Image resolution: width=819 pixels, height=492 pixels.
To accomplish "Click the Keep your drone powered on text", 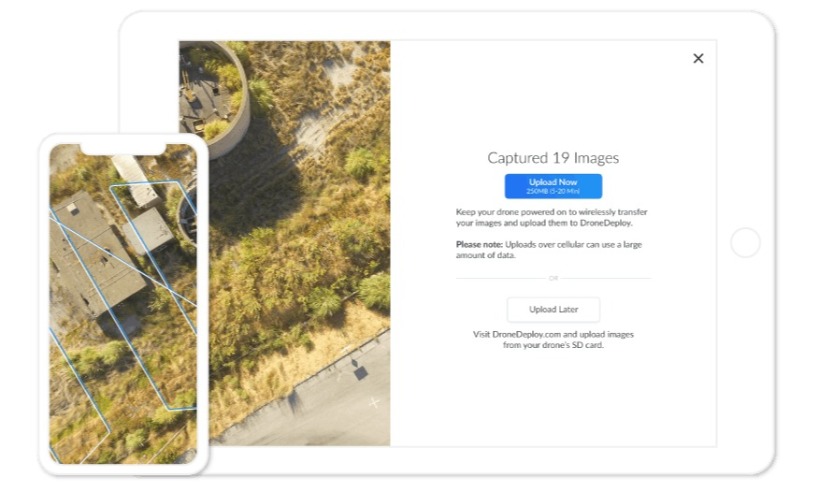I will (551, 217).
